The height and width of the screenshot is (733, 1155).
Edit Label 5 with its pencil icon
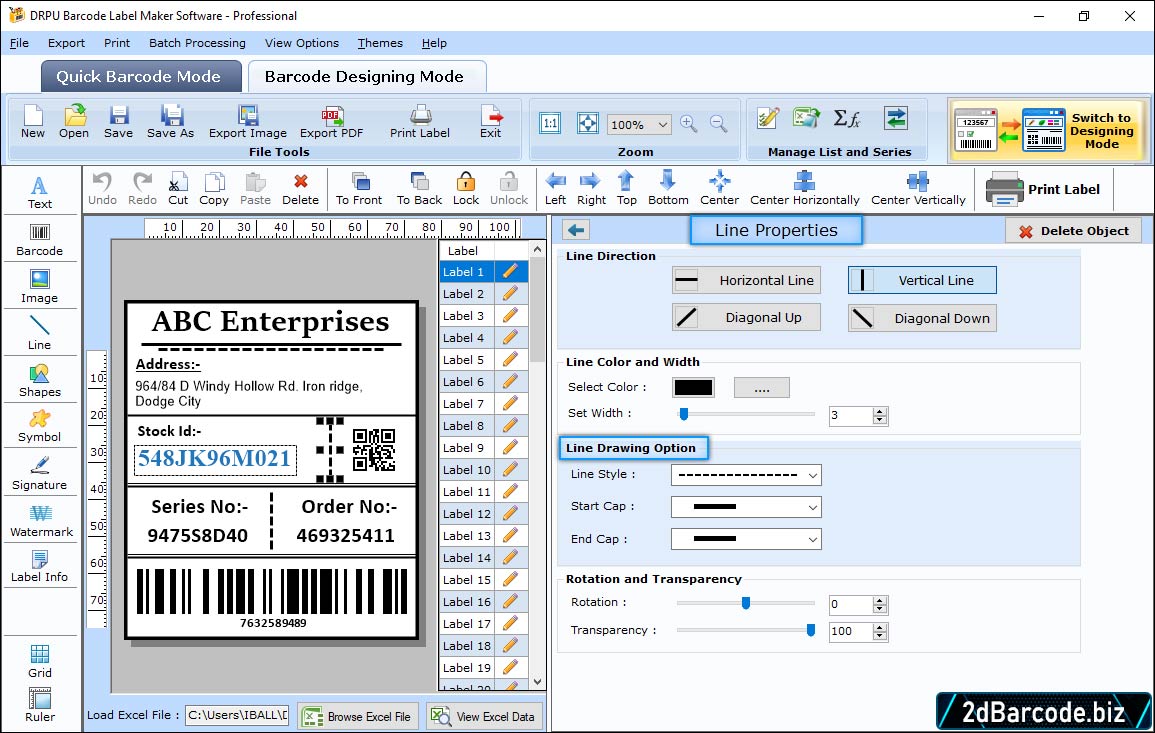(510, 360)
